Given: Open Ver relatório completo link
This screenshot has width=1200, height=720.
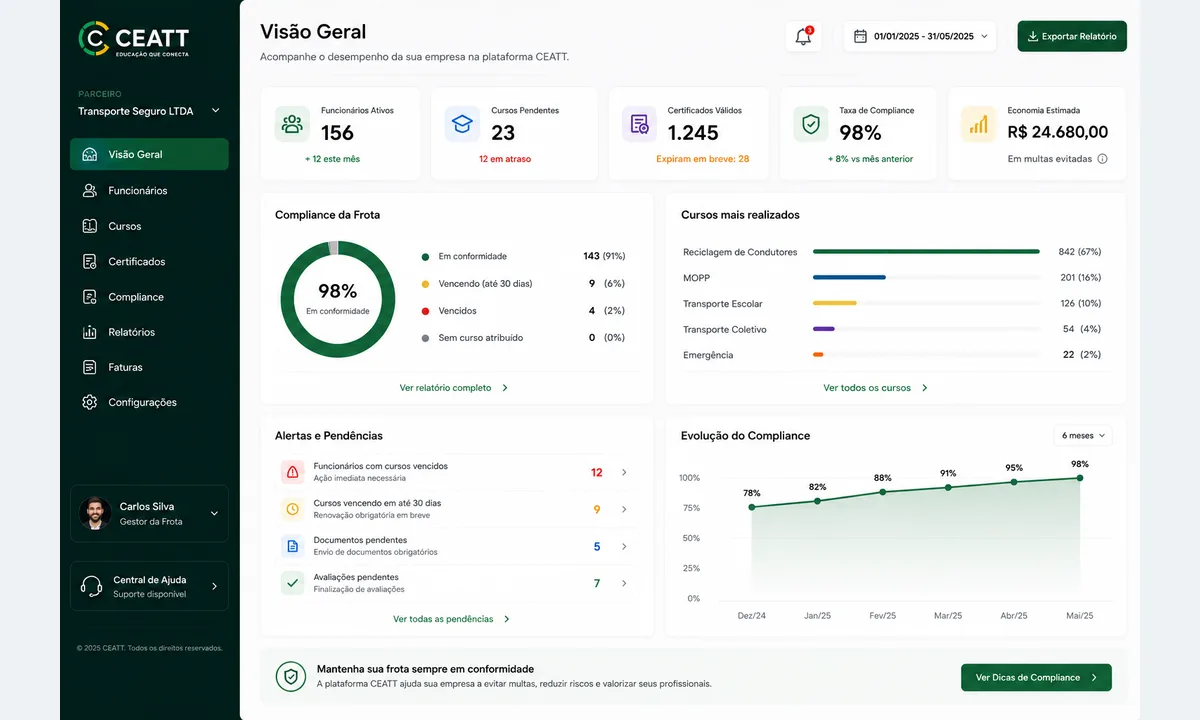Looking at the screenshot, I should coord(454,387).
